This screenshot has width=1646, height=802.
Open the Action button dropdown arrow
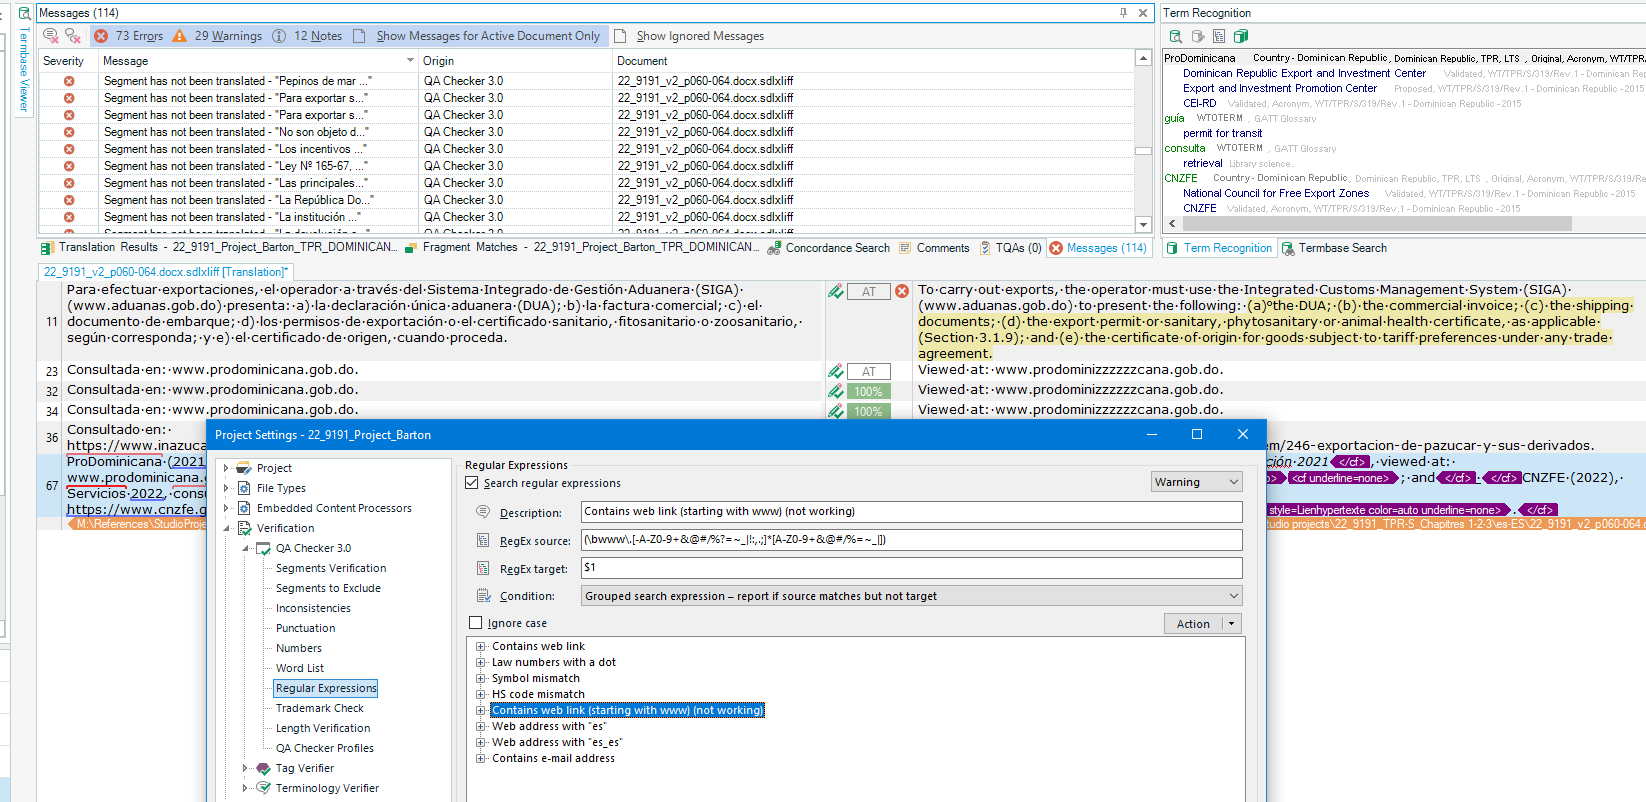(x=1232, y=624)
